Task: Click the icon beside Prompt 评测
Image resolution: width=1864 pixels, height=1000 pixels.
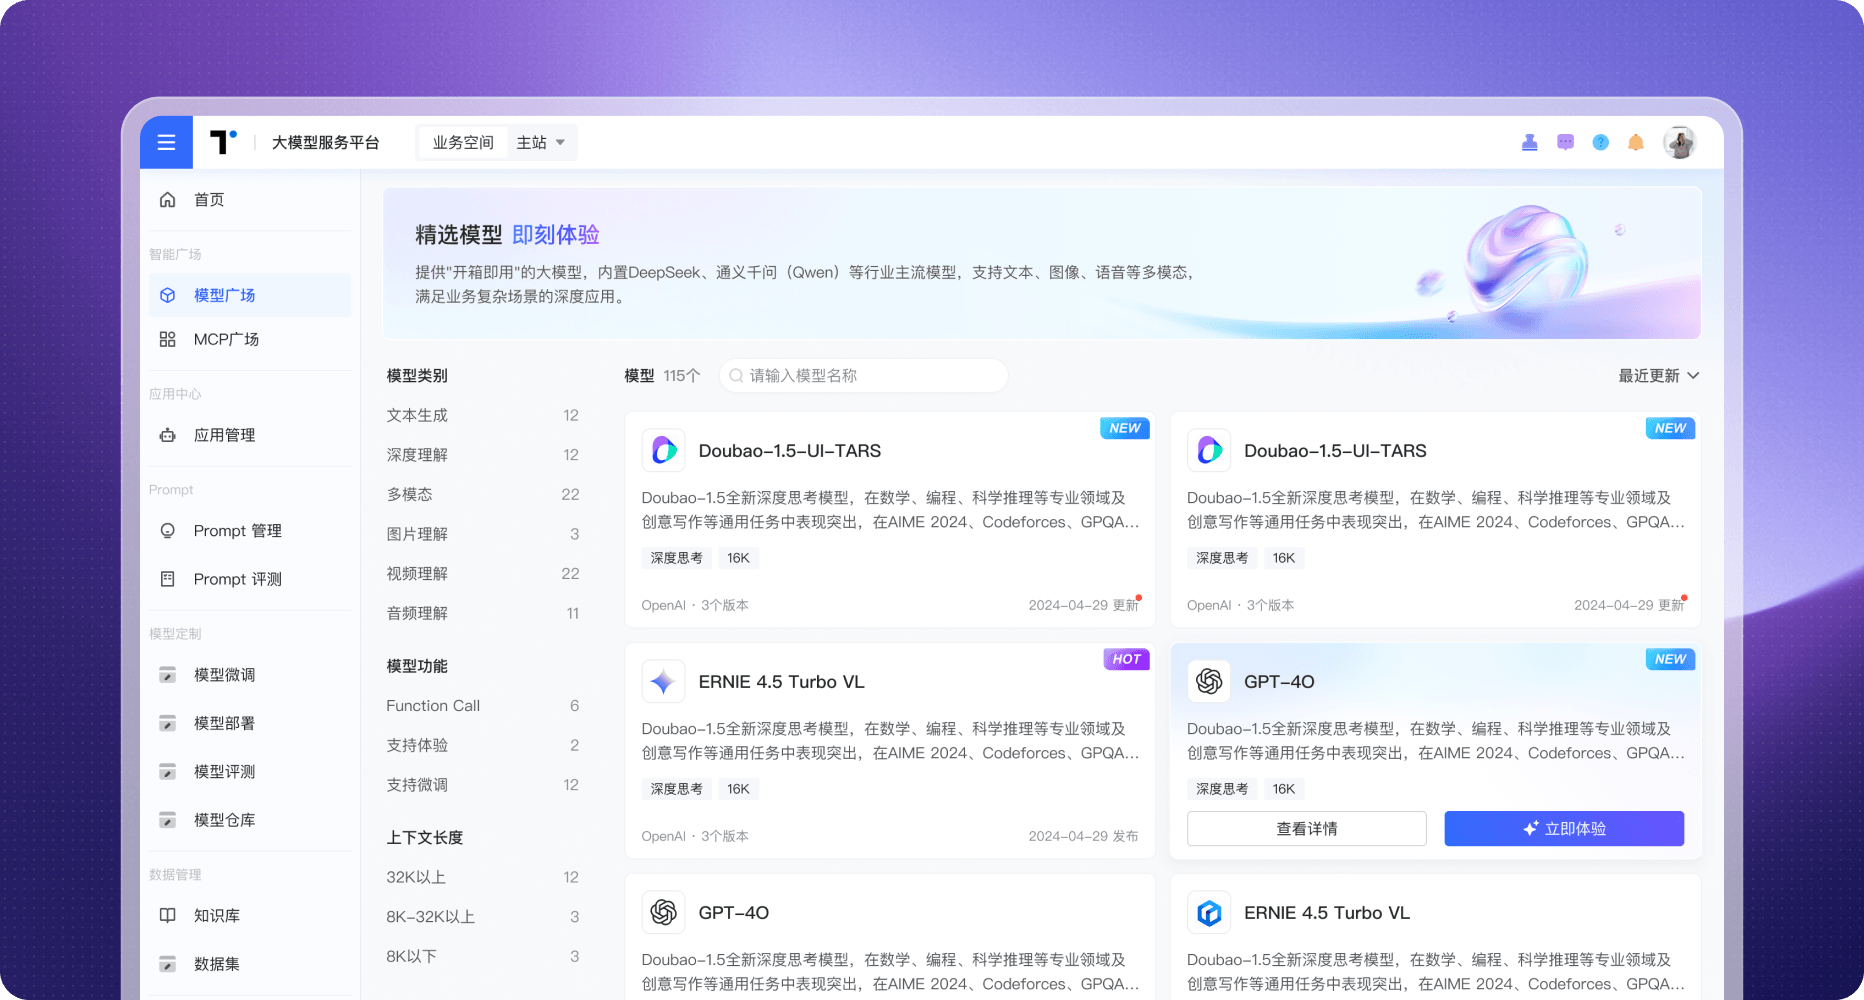Action: click(x=168, y=579)
